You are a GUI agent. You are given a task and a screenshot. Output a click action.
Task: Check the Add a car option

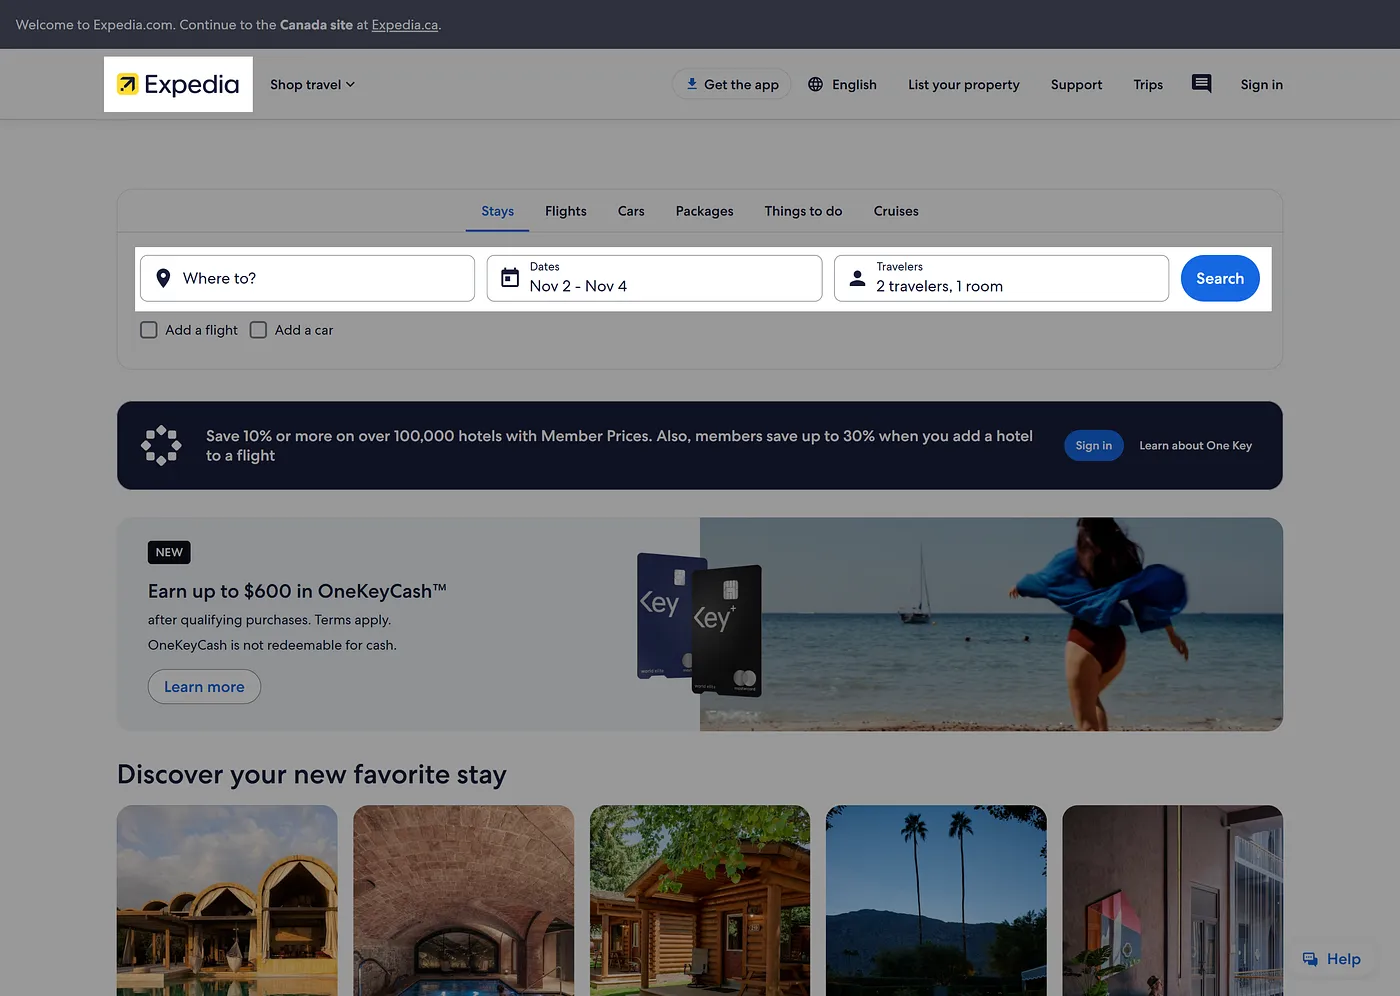tap(258, 330)
